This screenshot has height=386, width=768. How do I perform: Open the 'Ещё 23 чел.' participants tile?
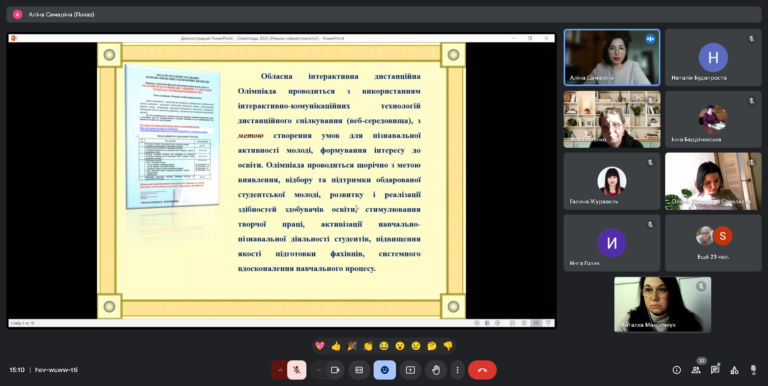pyautogui.click(x=713, y=243)
